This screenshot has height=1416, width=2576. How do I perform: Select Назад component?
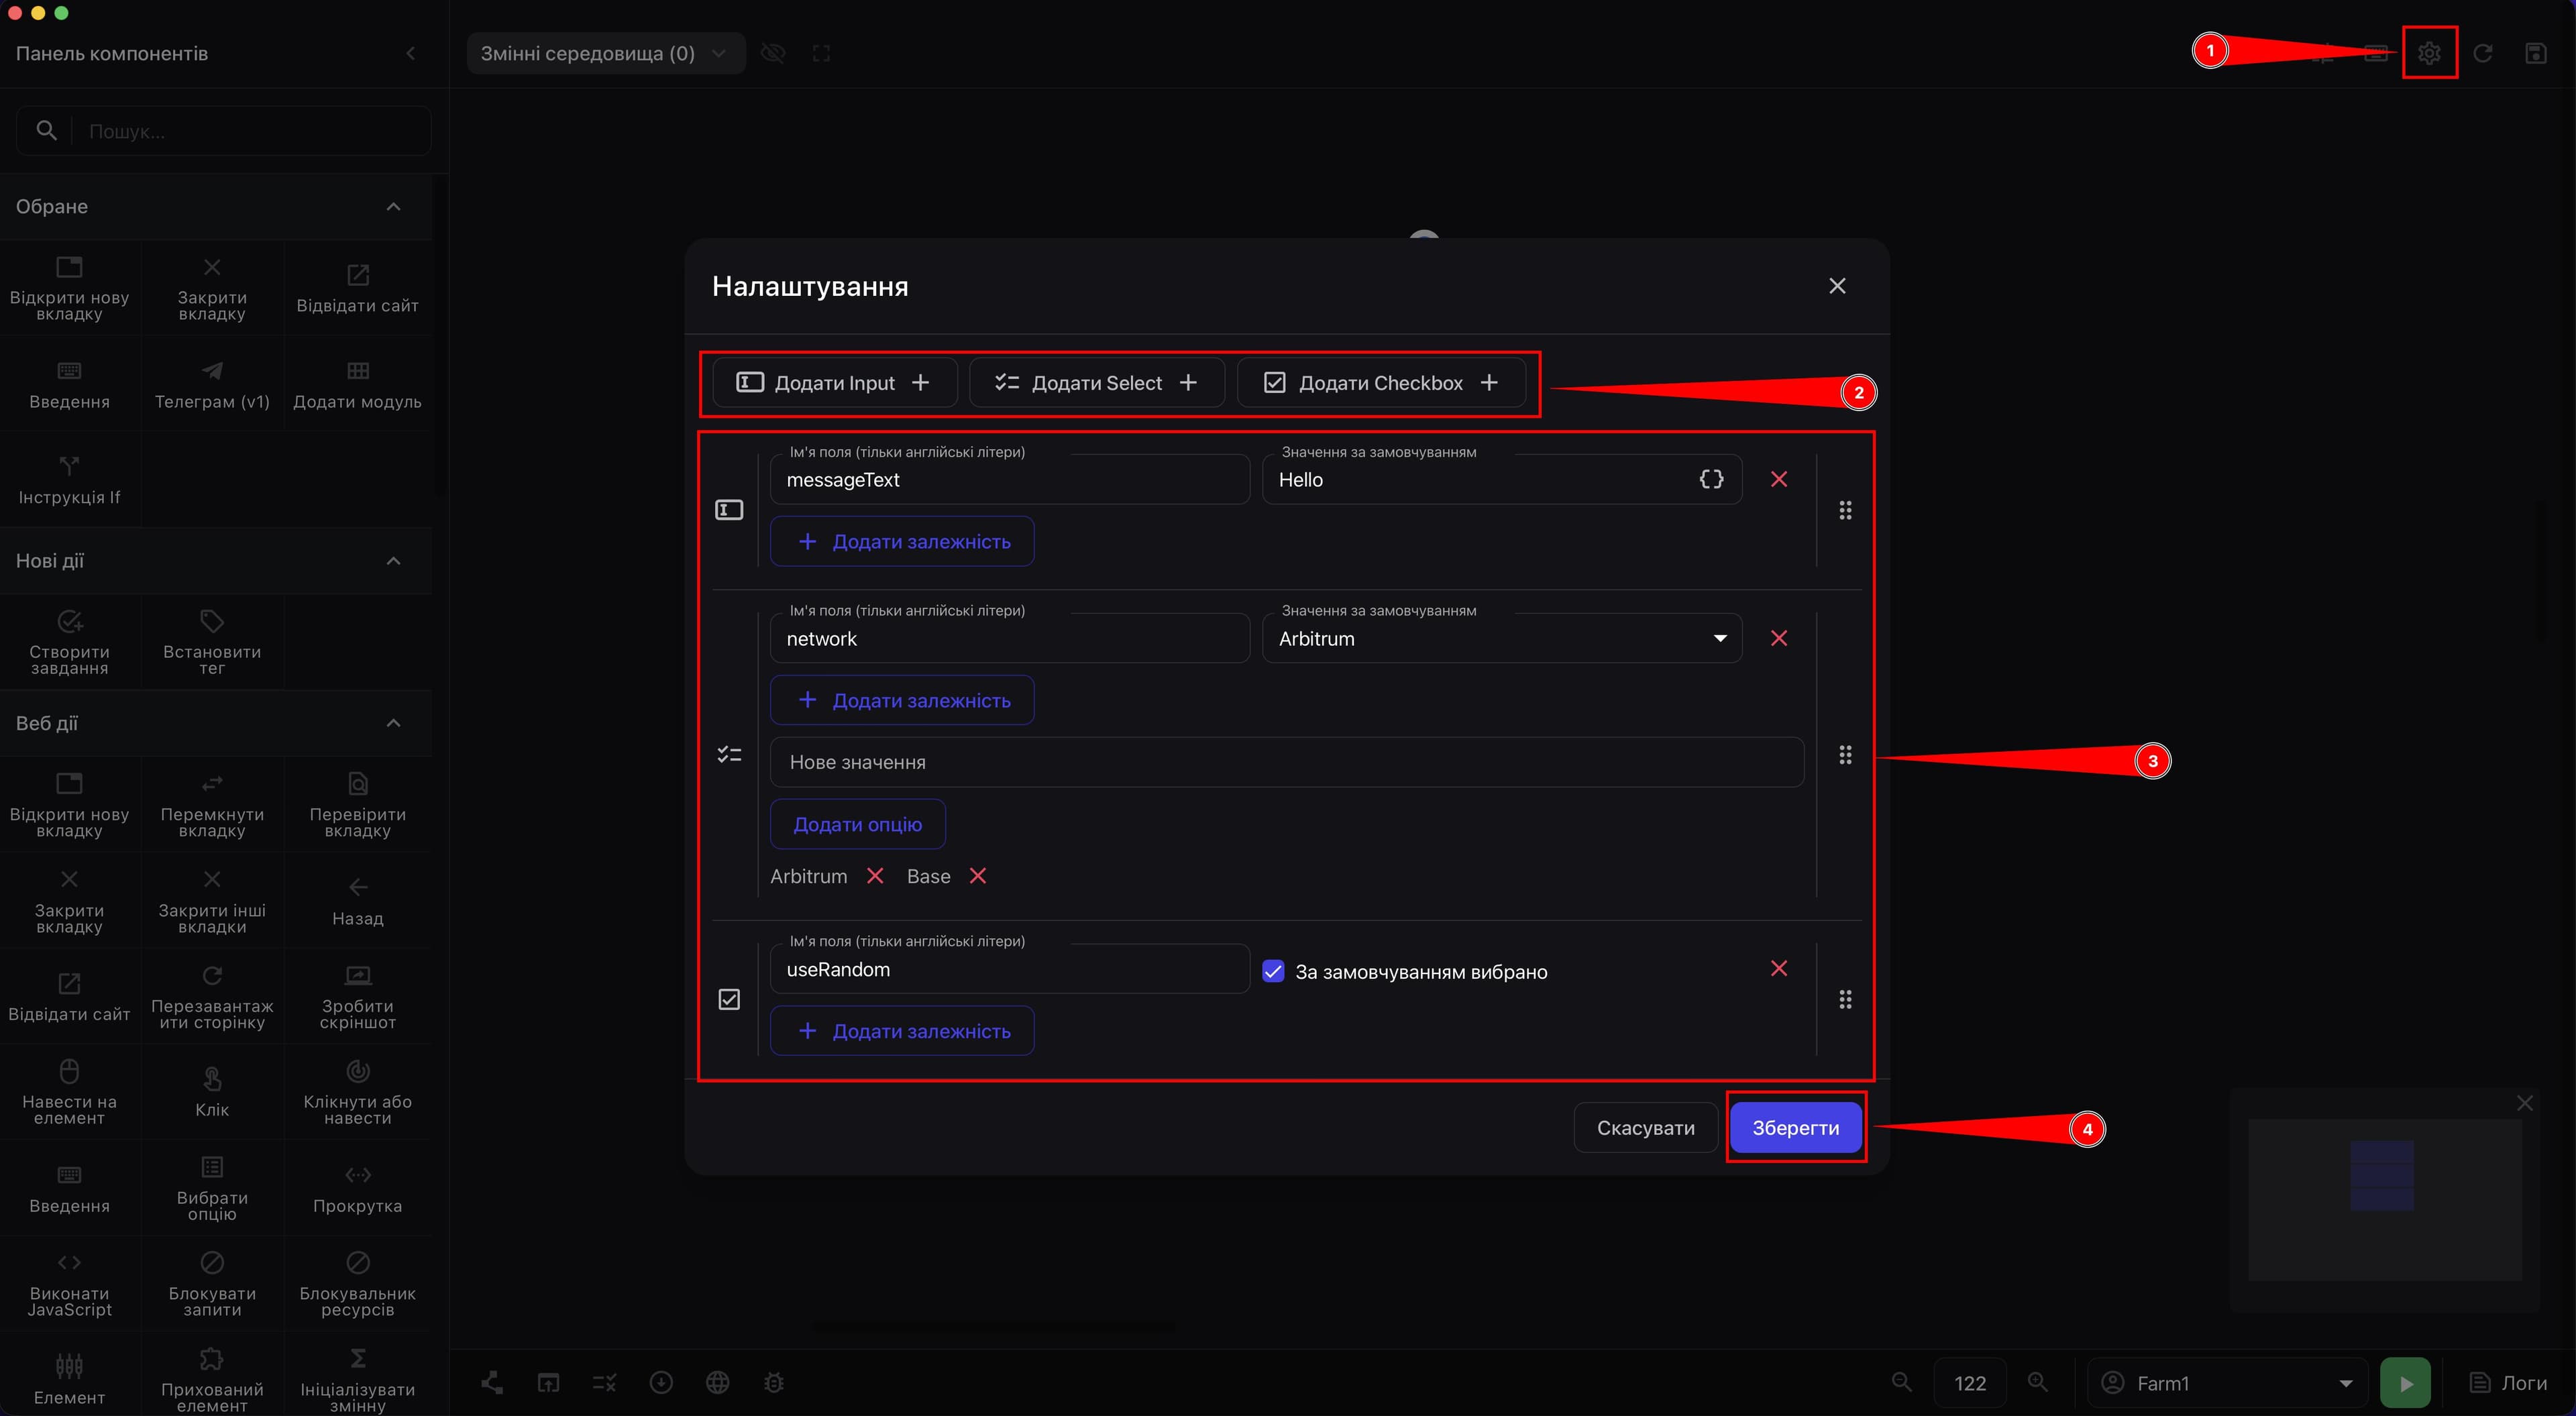357,900
